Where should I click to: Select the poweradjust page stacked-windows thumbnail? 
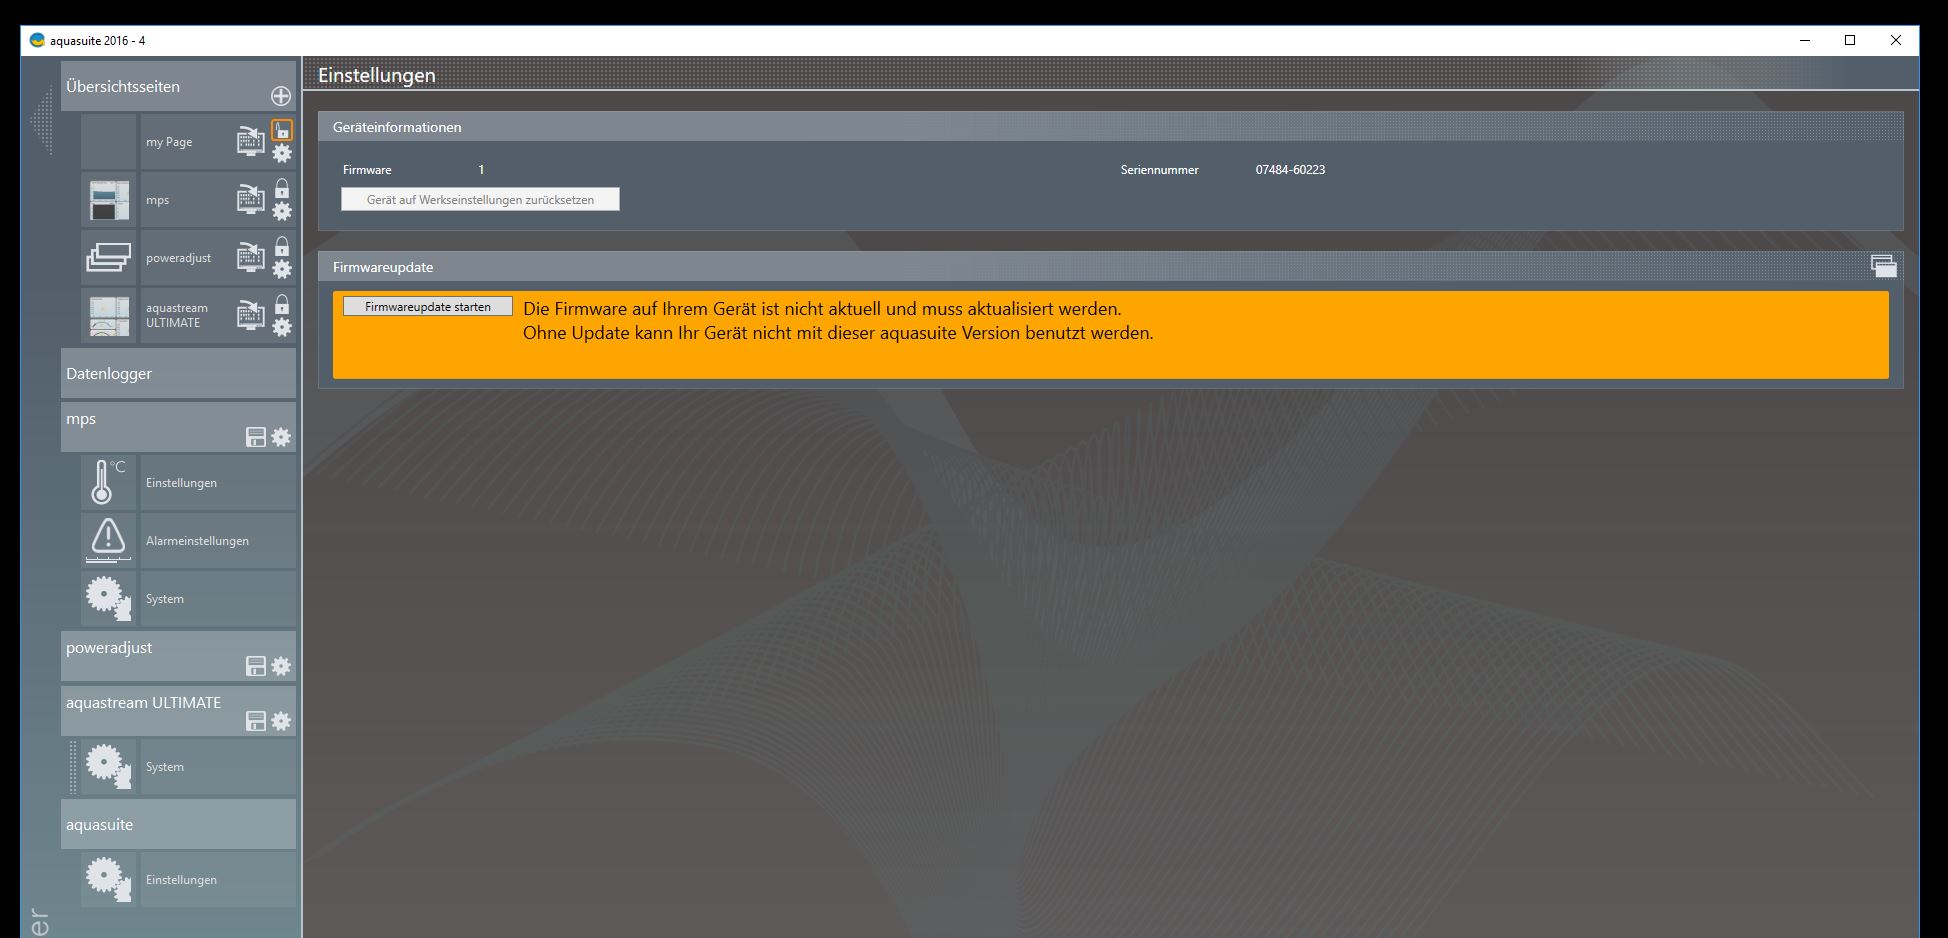click(x=108, y=258)
